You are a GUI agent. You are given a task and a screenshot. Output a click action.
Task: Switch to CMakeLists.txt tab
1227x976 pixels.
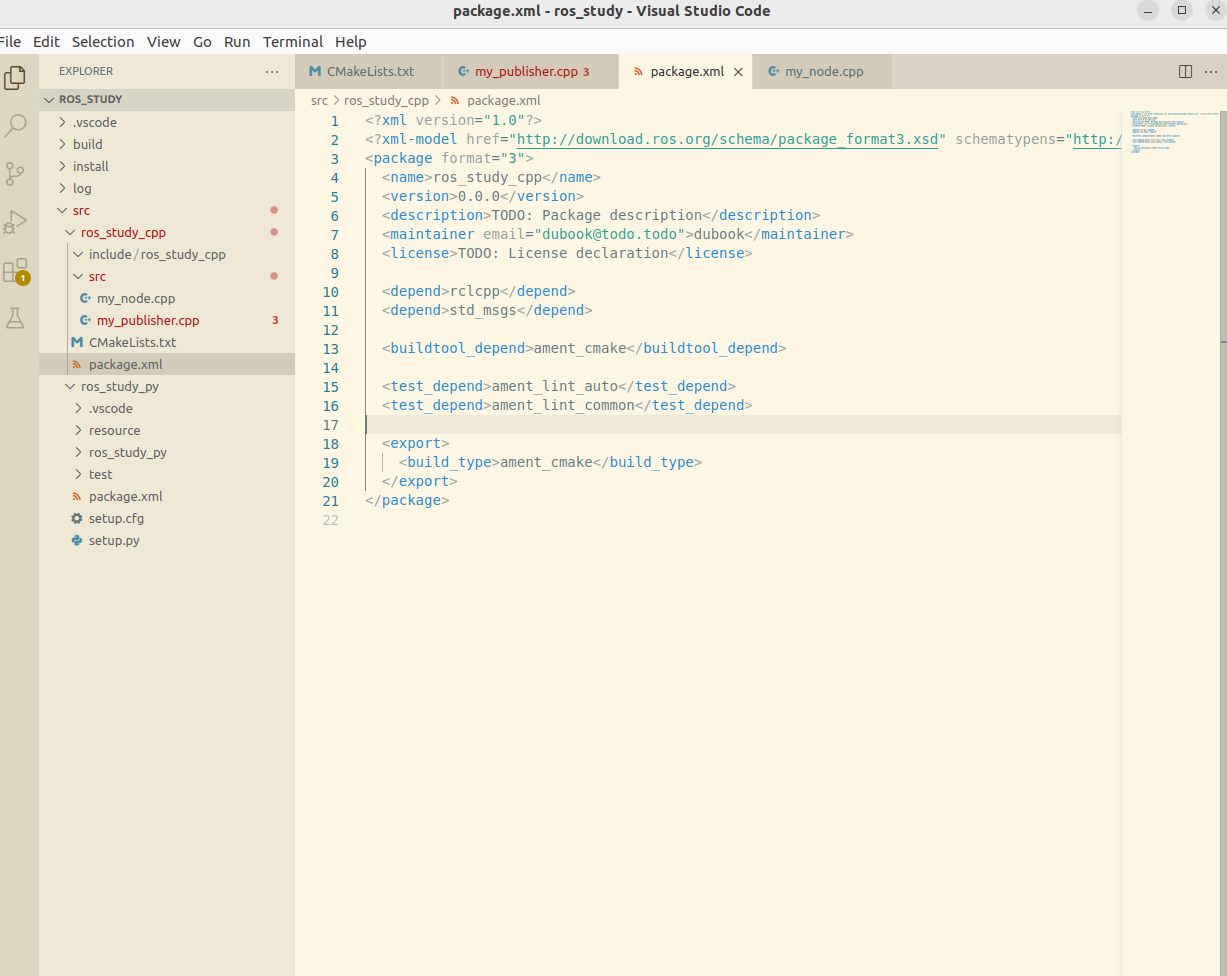[370, 72]
